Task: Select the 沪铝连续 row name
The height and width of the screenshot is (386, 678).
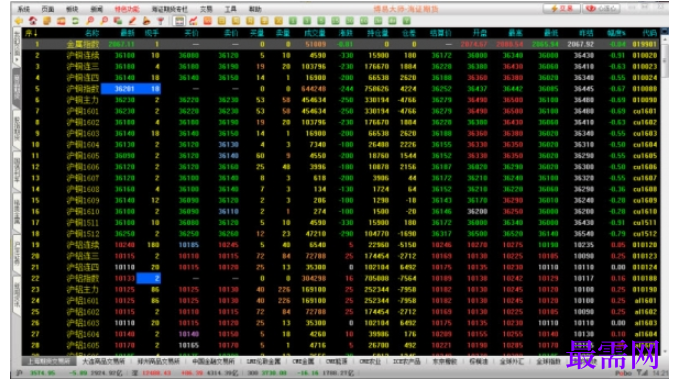Action: 83,245
